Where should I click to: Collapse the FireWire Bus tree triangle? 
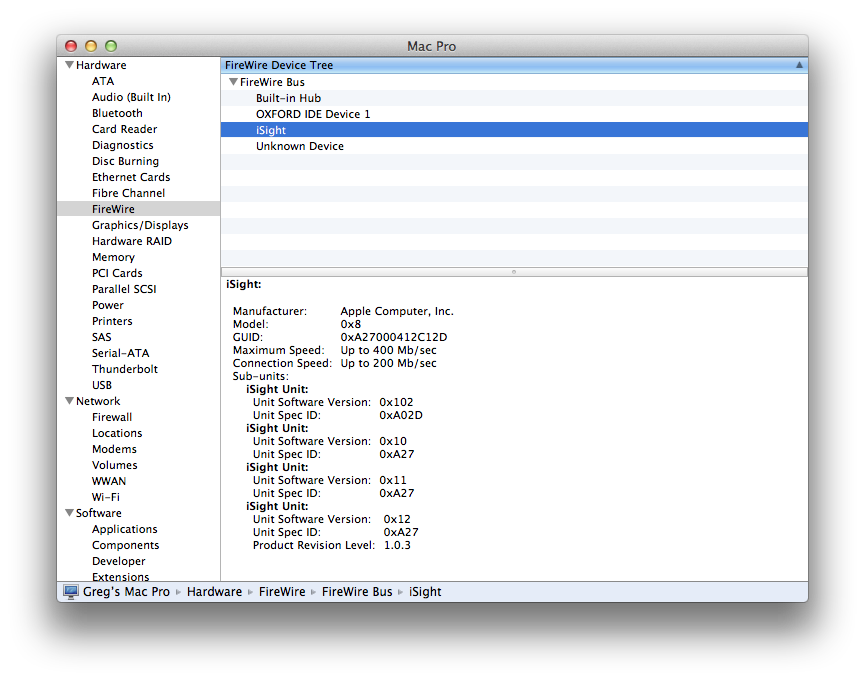click(233, 82)
